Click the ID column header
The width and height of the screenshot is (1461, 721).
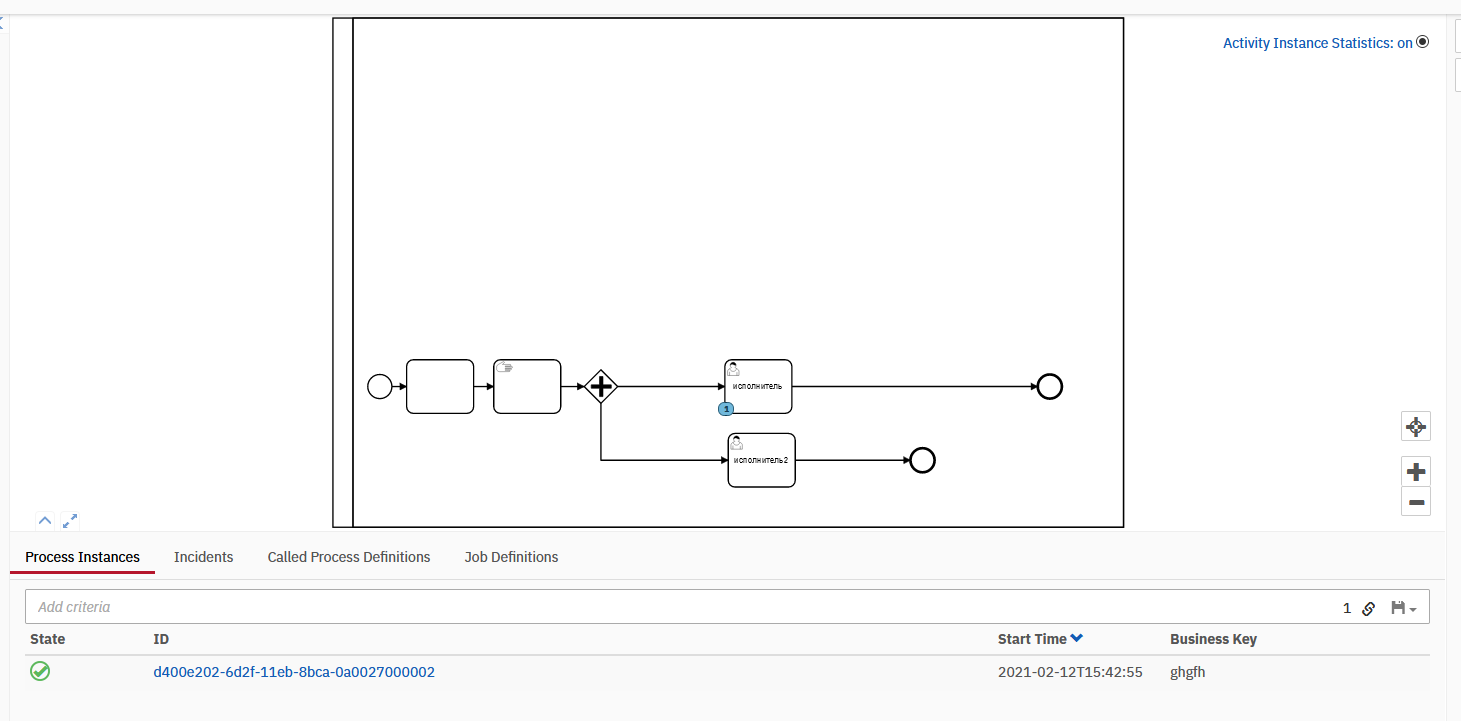tap(161, 639)
